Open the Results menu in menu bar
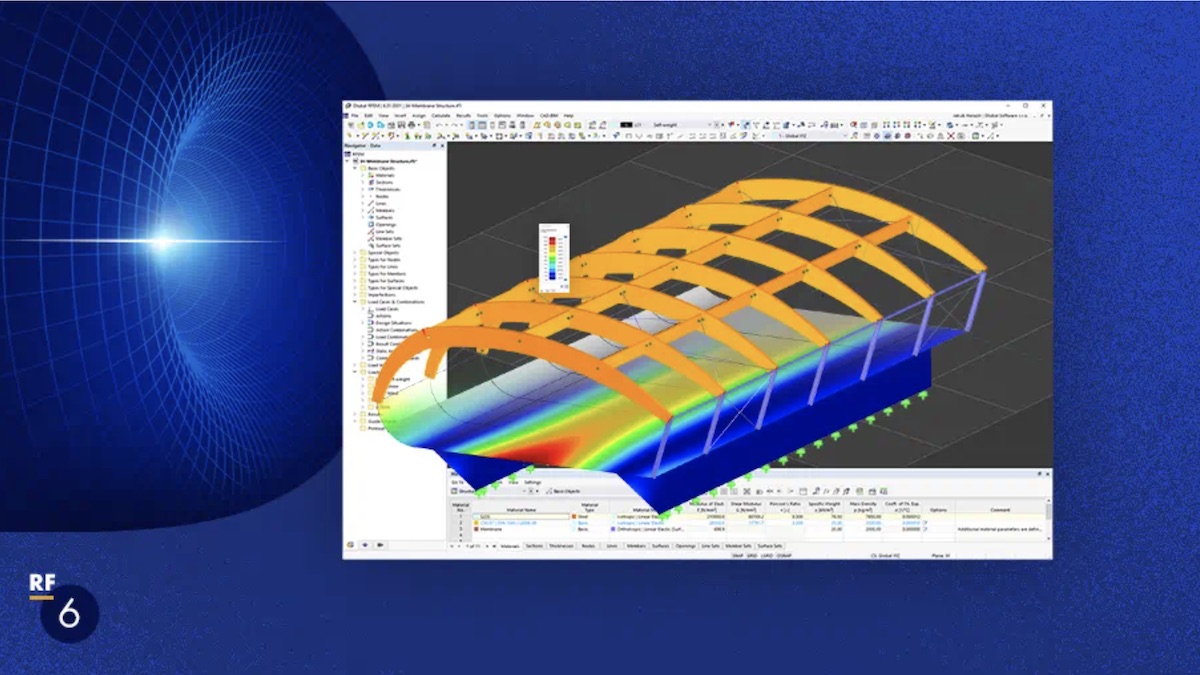This screenshot has height=675, width=1200. click(463, 116)
